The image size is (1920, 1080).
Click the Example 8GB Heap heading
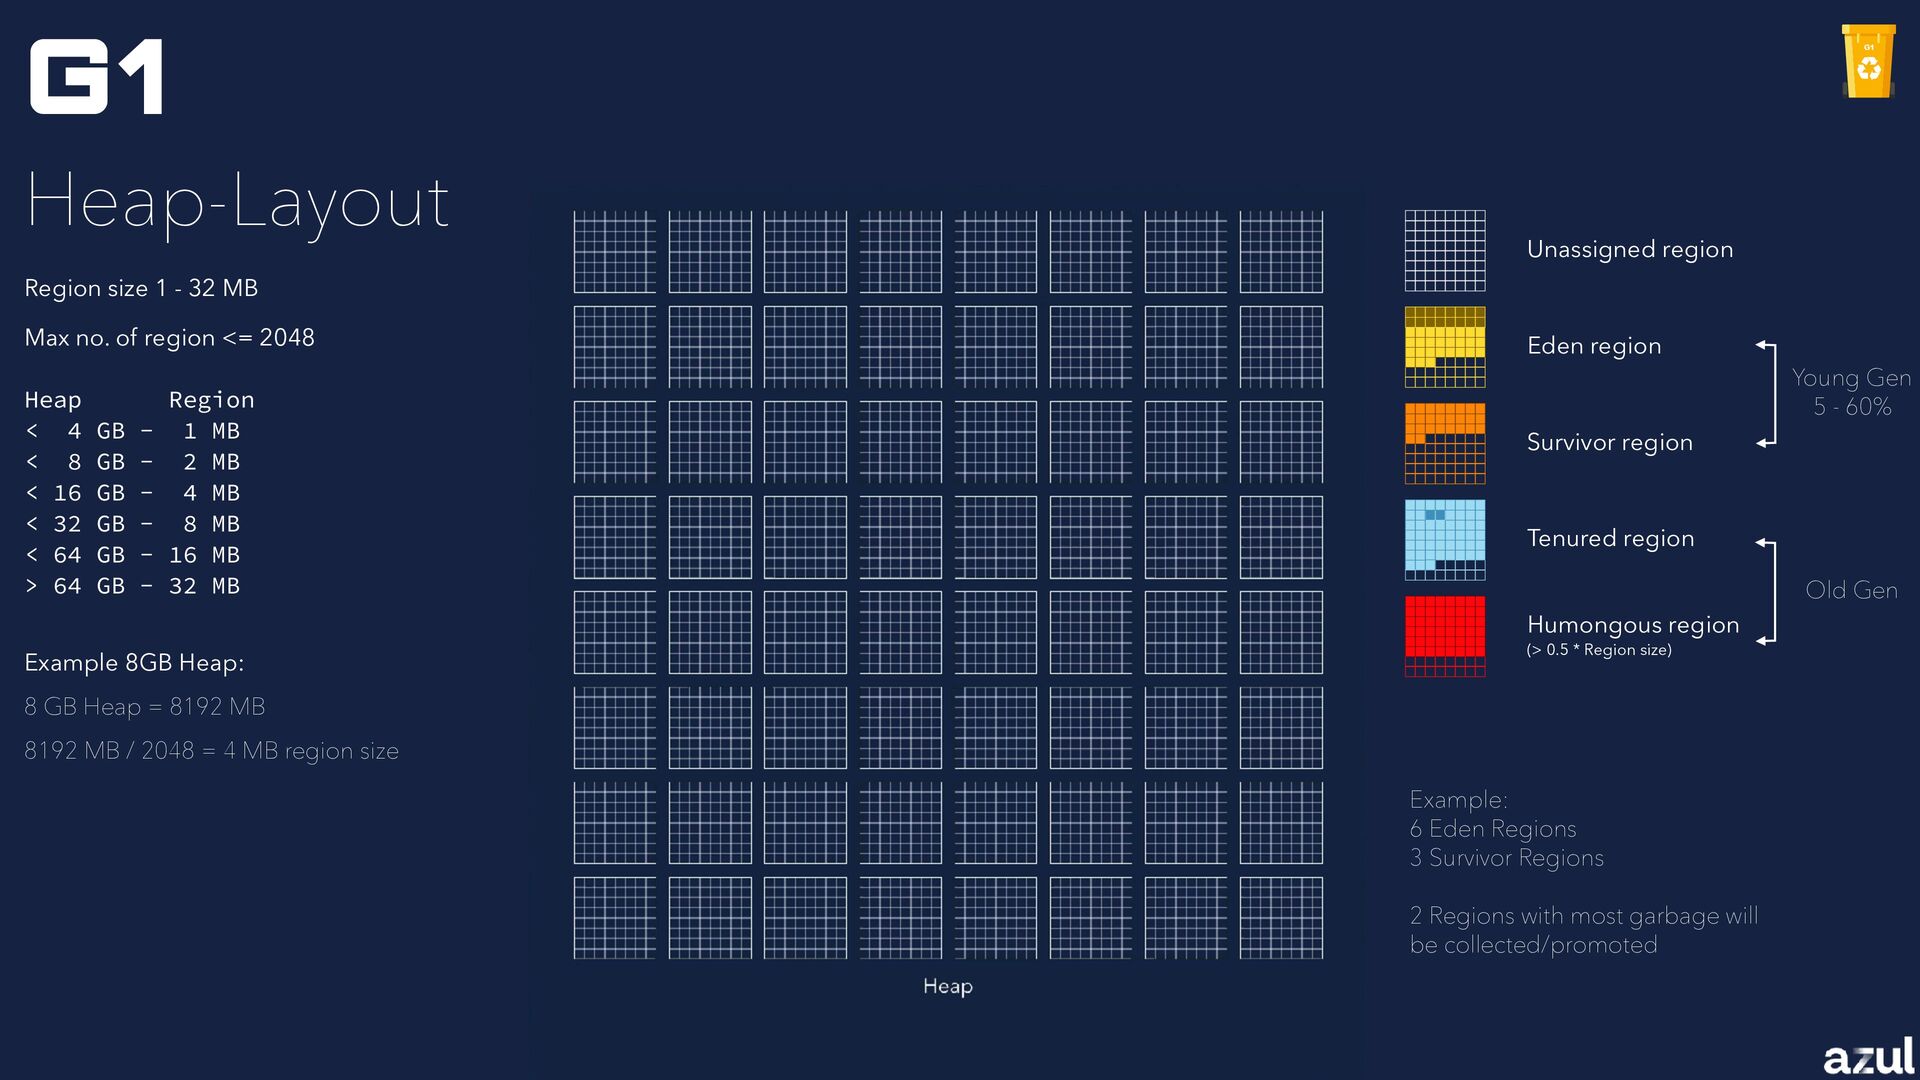tap(134, 663)
